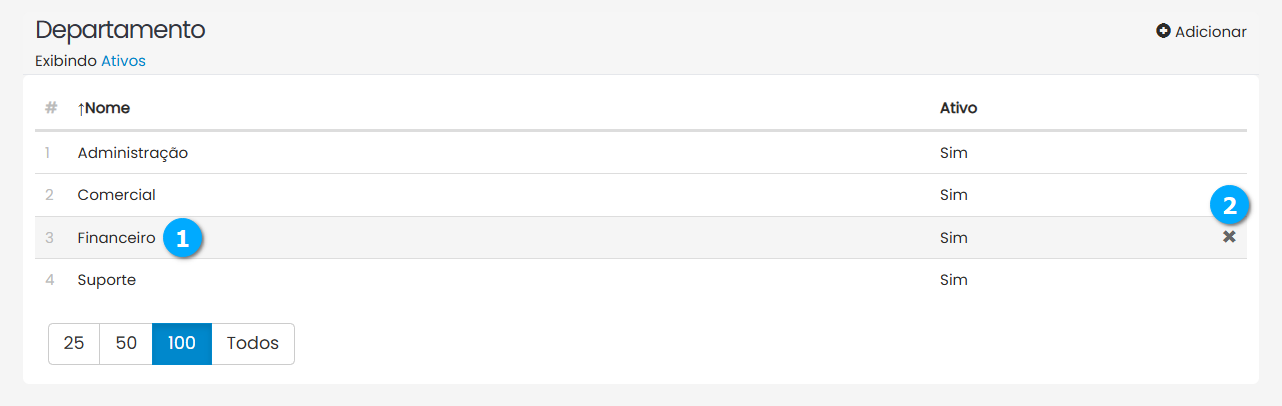Screen dimensions: 1282x406
Task: Click row number 4 for Suporte
Action: point(50,280)
